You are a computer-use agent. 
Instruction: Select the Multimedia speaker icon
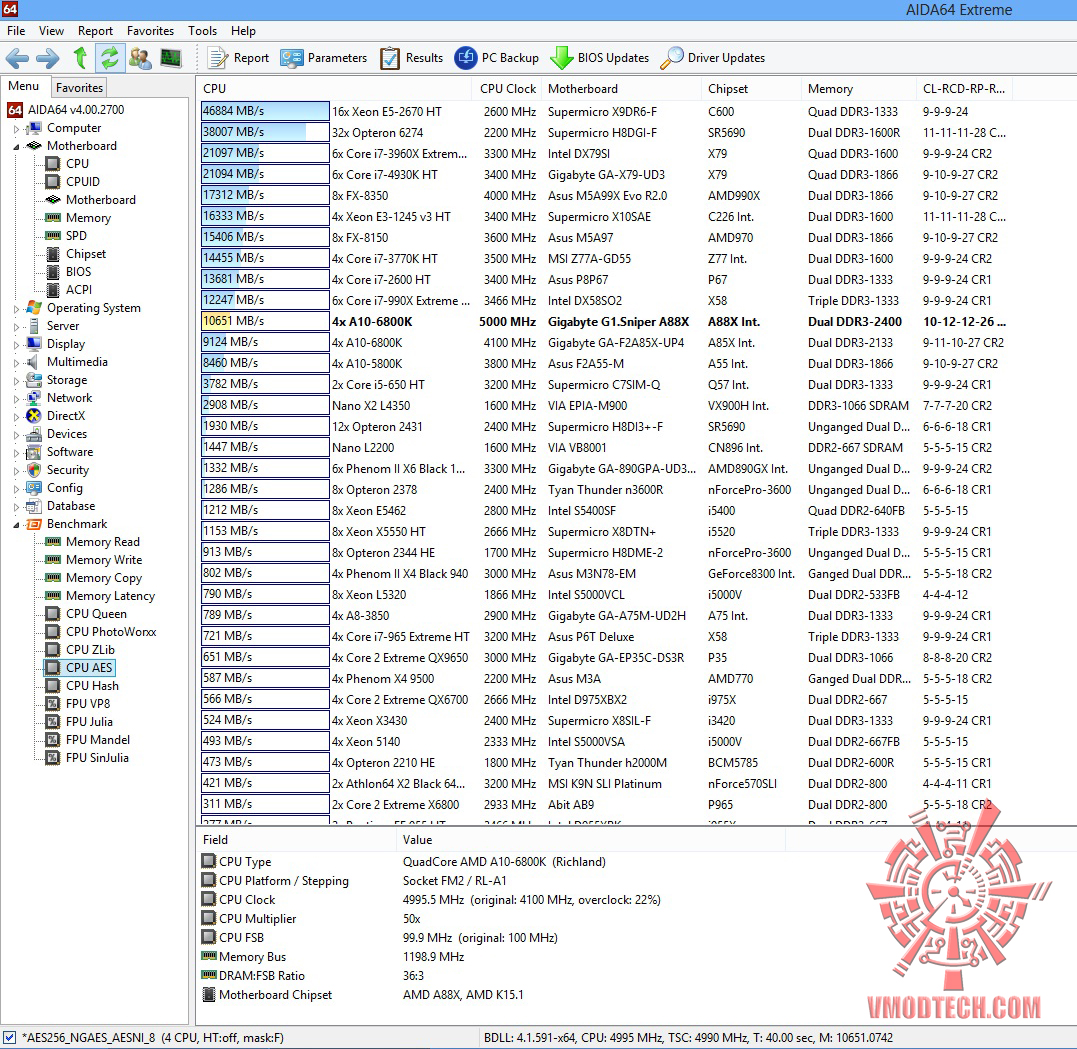[x=32, y=362]
